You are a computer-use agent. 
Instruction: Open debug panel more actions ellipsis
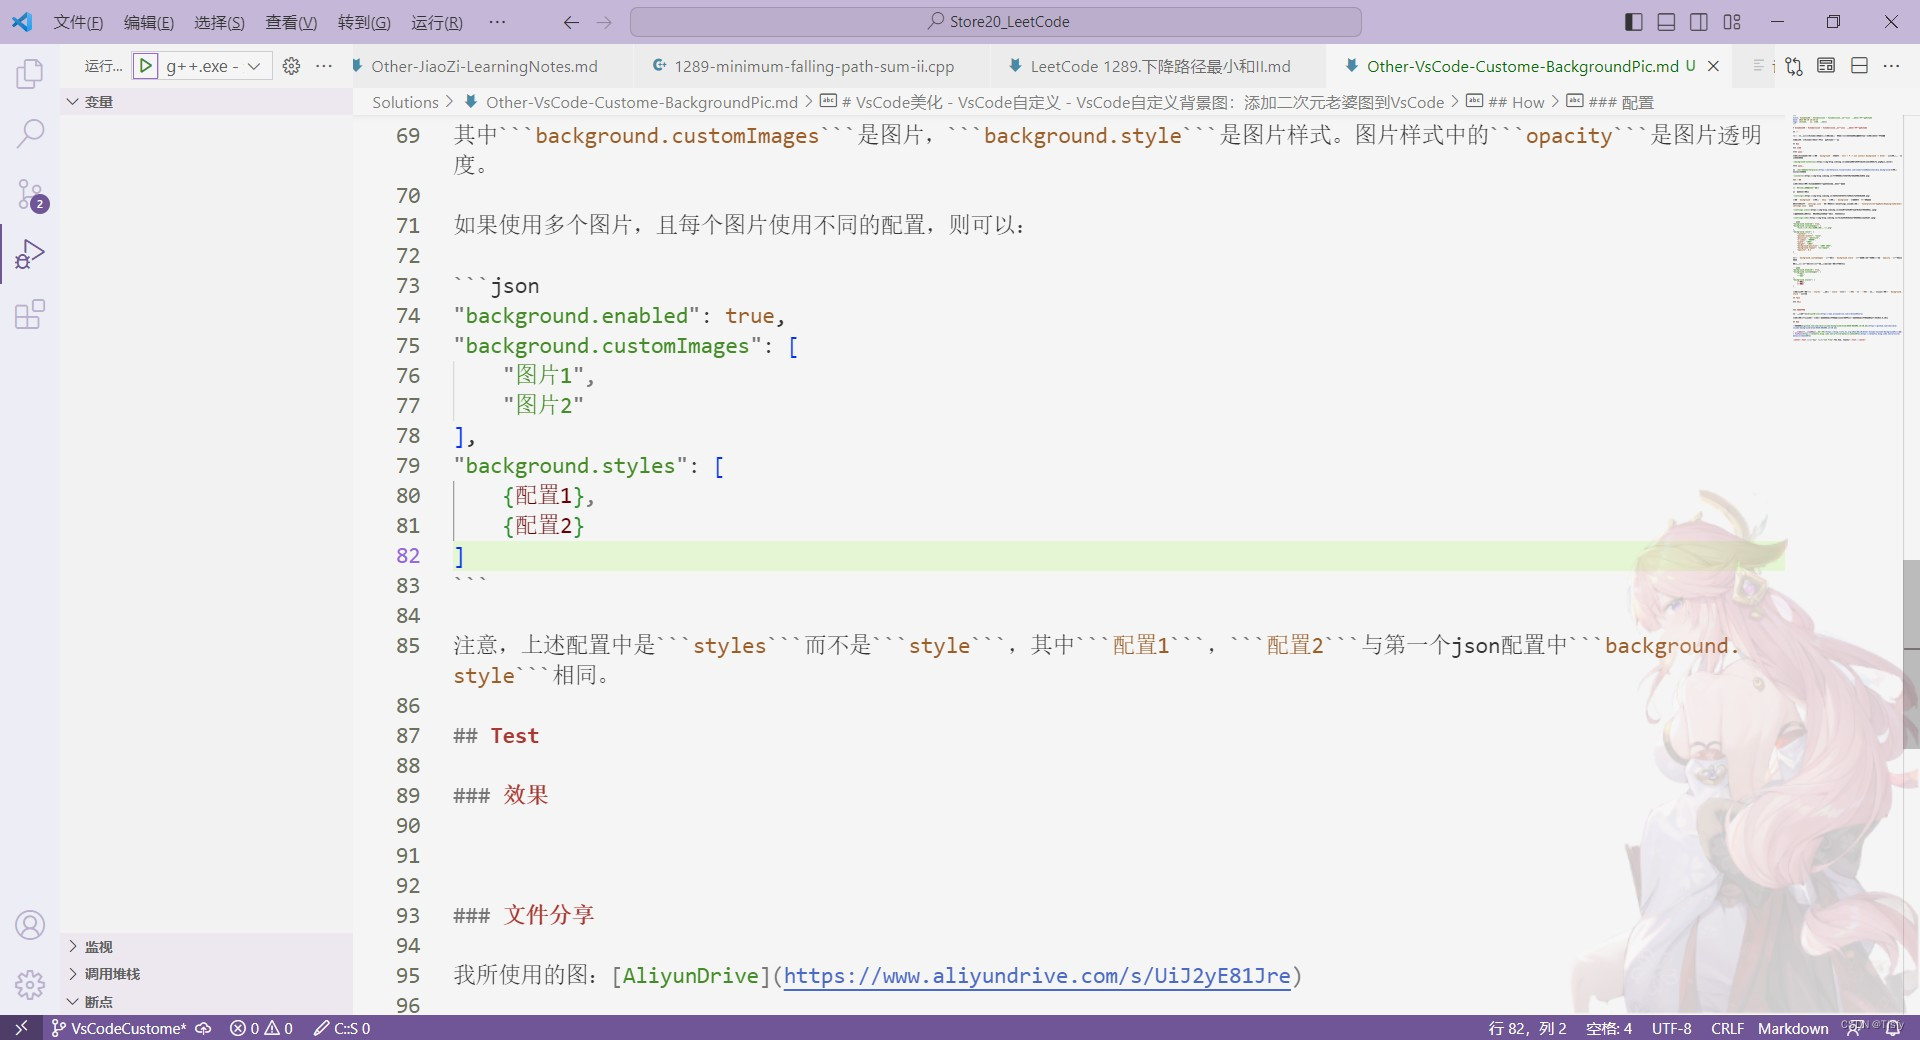tap(324, 66)
